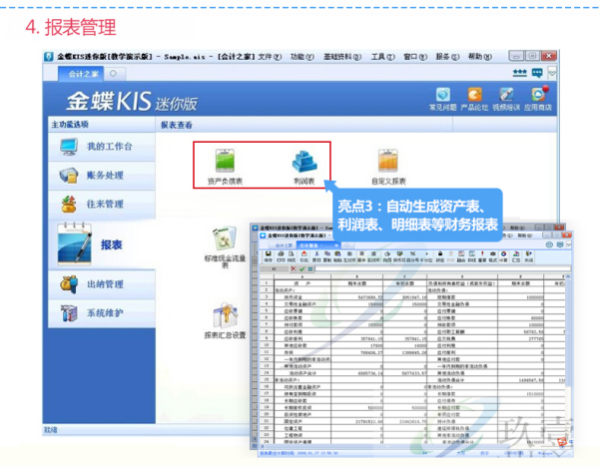Open the 窗口 menu
The height and width of the screenshot is (469, 600).
[x=415, y=57]
